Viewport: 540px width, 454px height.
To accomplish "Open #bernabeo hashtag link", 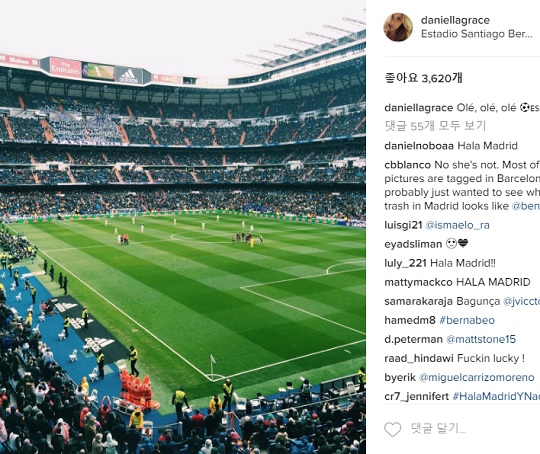I will [x=467, y=320].
